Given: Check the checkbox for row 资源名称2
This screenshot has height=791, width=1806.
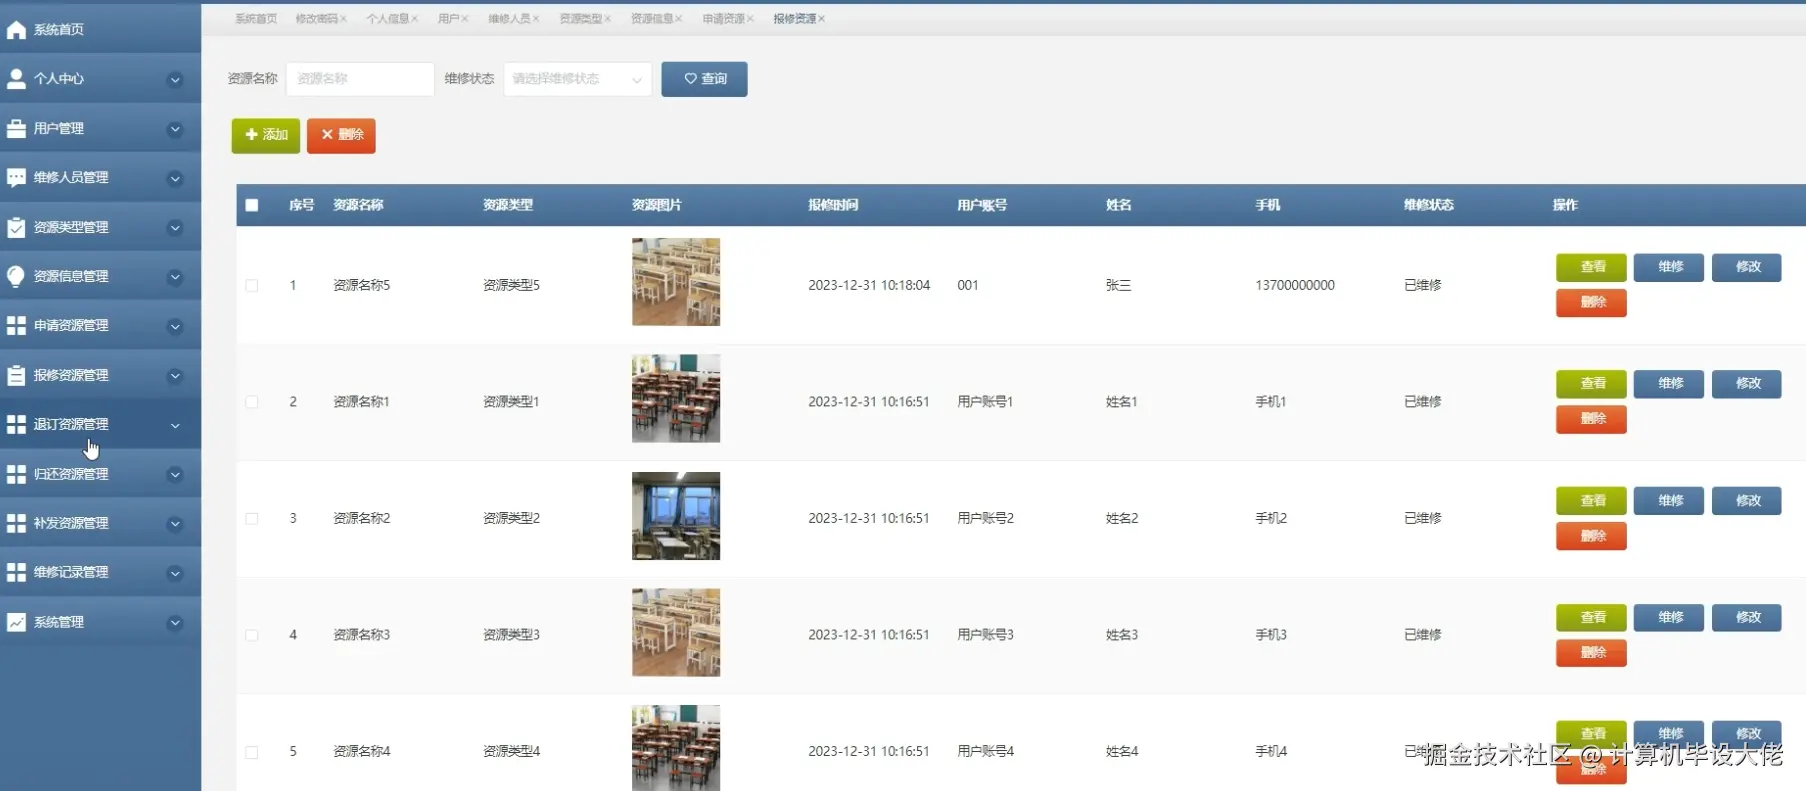Looking at the screenshot, I should 252,519.
